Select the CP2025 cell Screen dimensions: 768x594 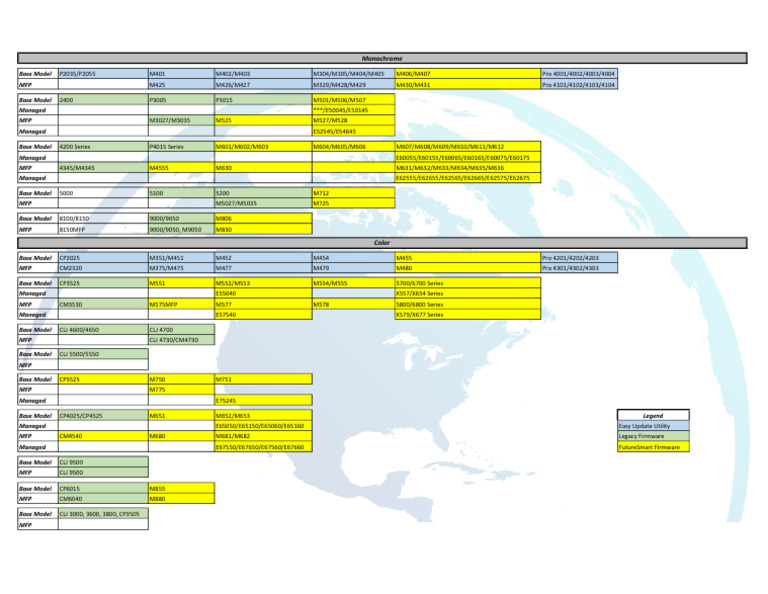point(103,258)
